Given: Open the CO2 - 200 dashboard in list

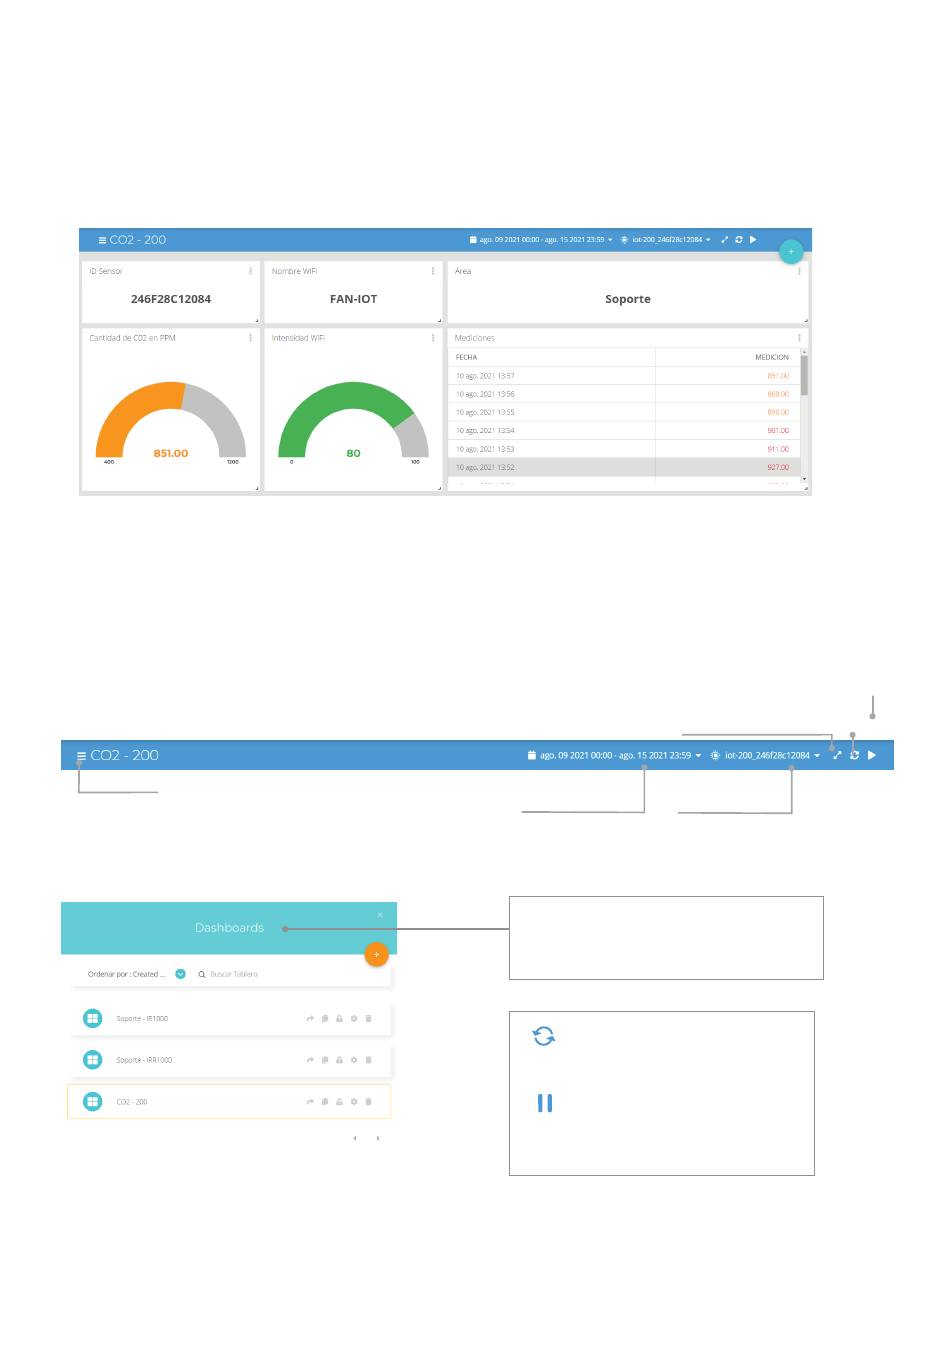Looking at the screenshot, I should pos(132,1102).
